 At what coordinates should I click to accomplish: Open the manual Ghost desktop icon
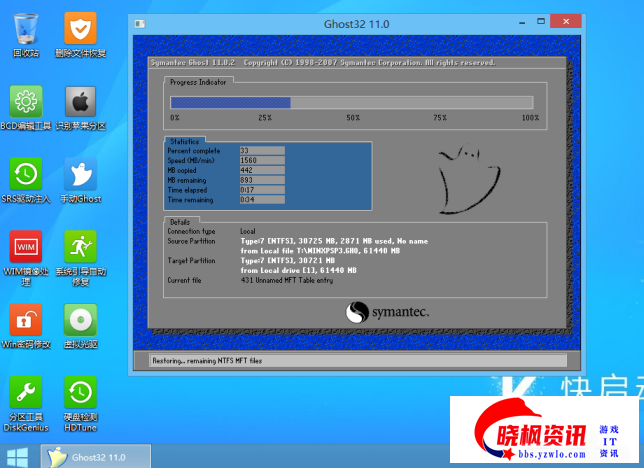80,175
